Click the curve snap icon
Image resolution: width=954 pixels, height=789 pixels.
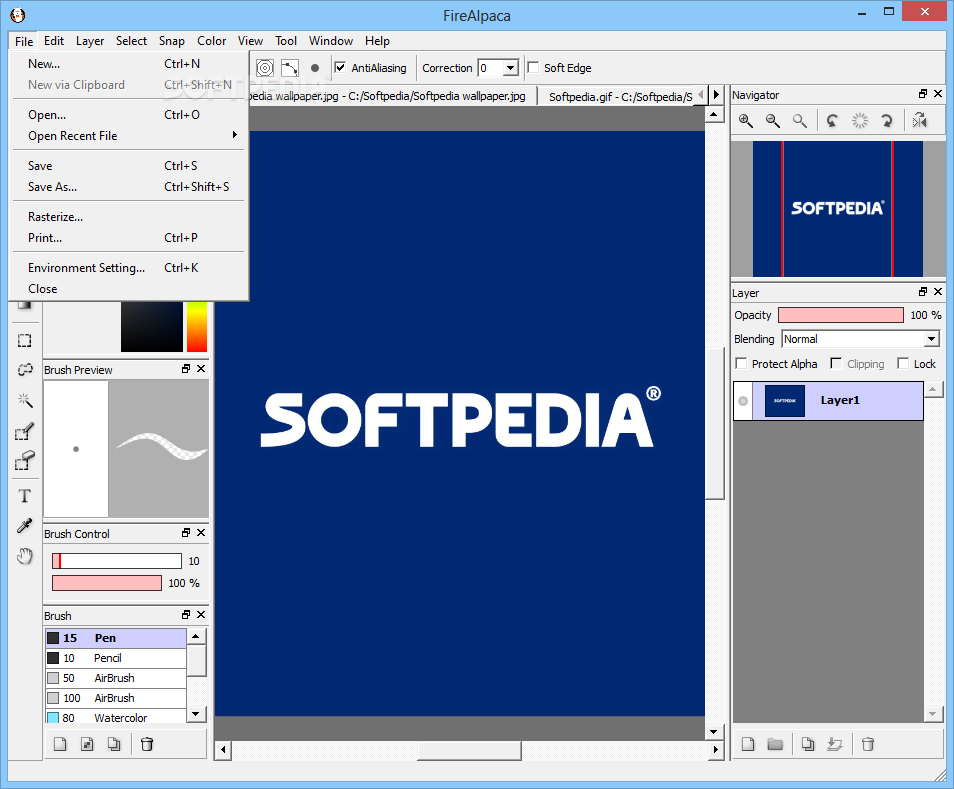coord(290,68)
